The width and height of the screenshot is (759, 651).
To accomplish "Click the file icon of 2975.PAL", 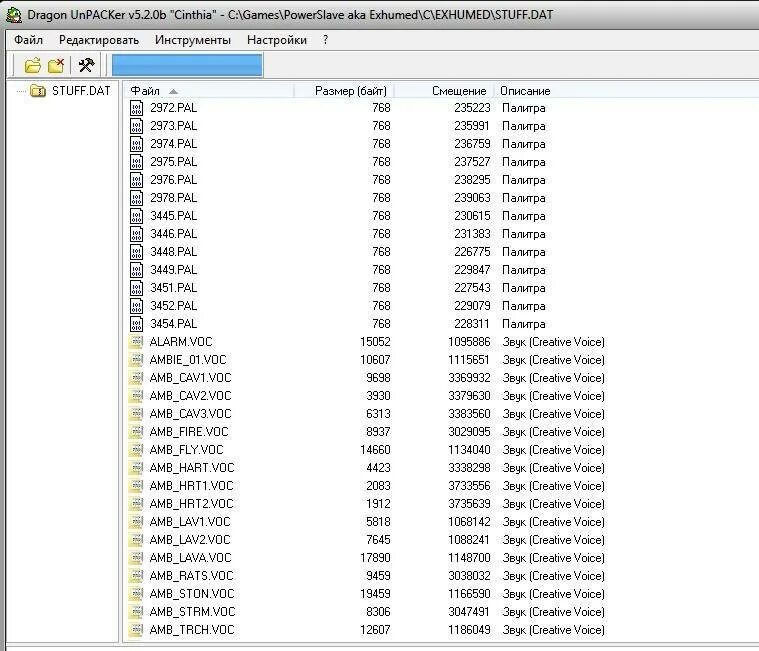I will click(x=137, y=162).
